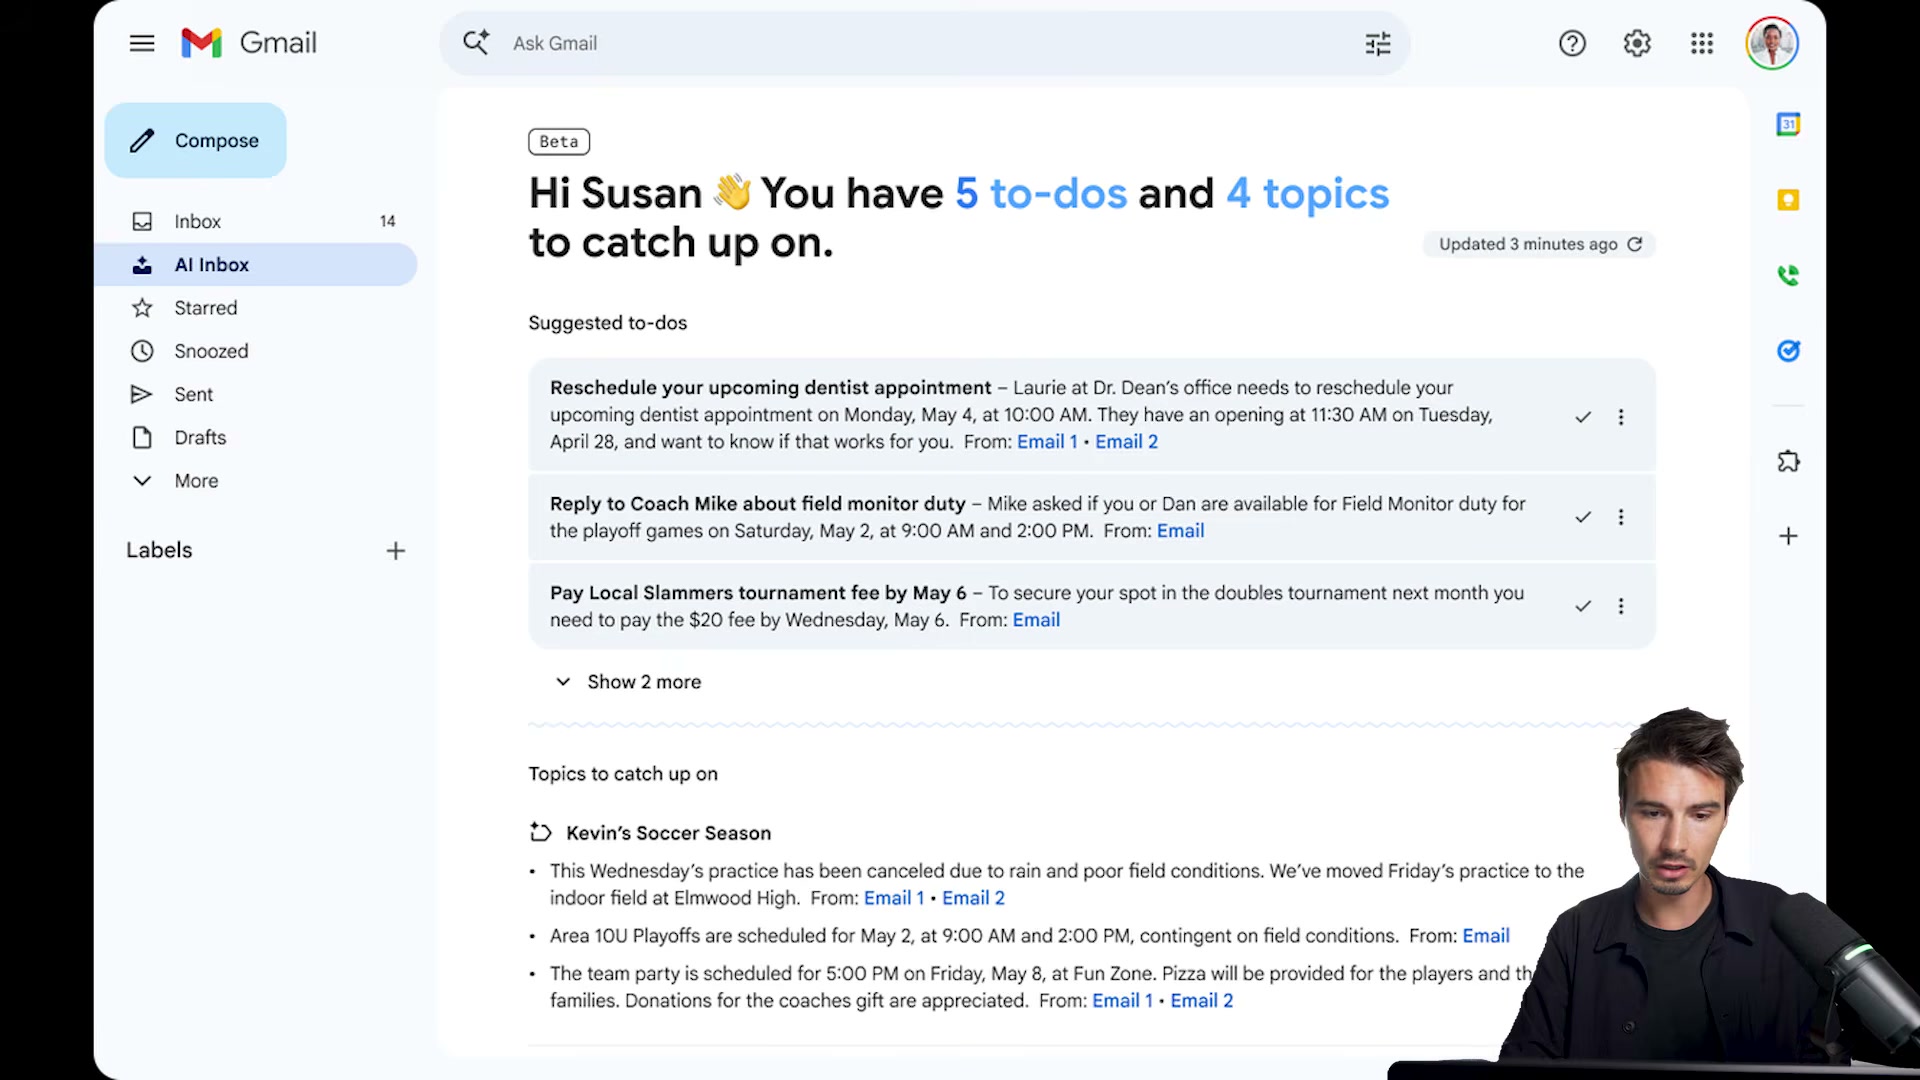Click the '5 to-dos' heading text

1041,193
